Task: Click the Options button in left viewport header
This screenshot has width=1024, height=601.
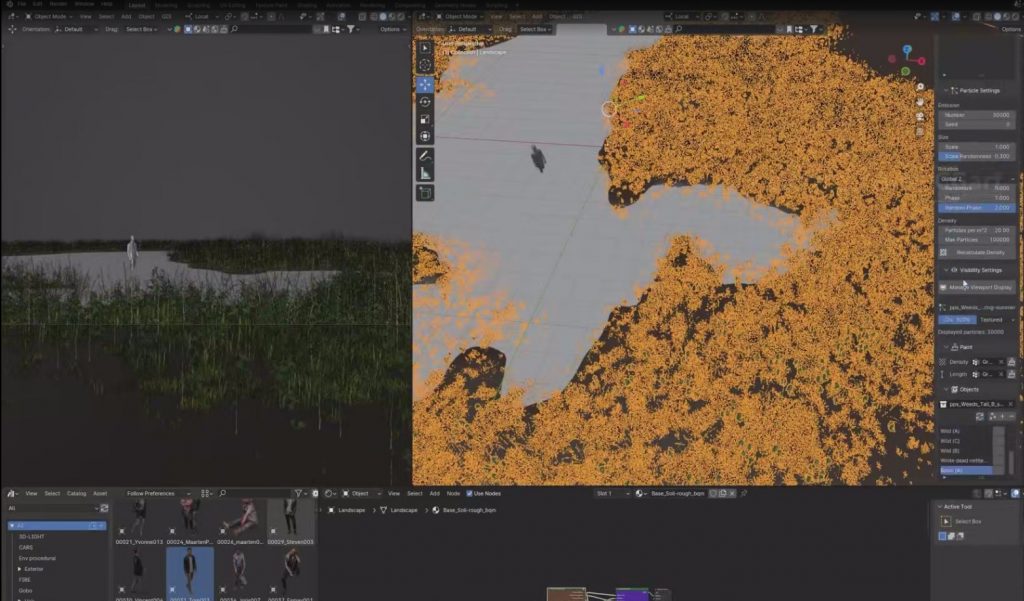Action: pyautogui.click(x=391, y=29)
